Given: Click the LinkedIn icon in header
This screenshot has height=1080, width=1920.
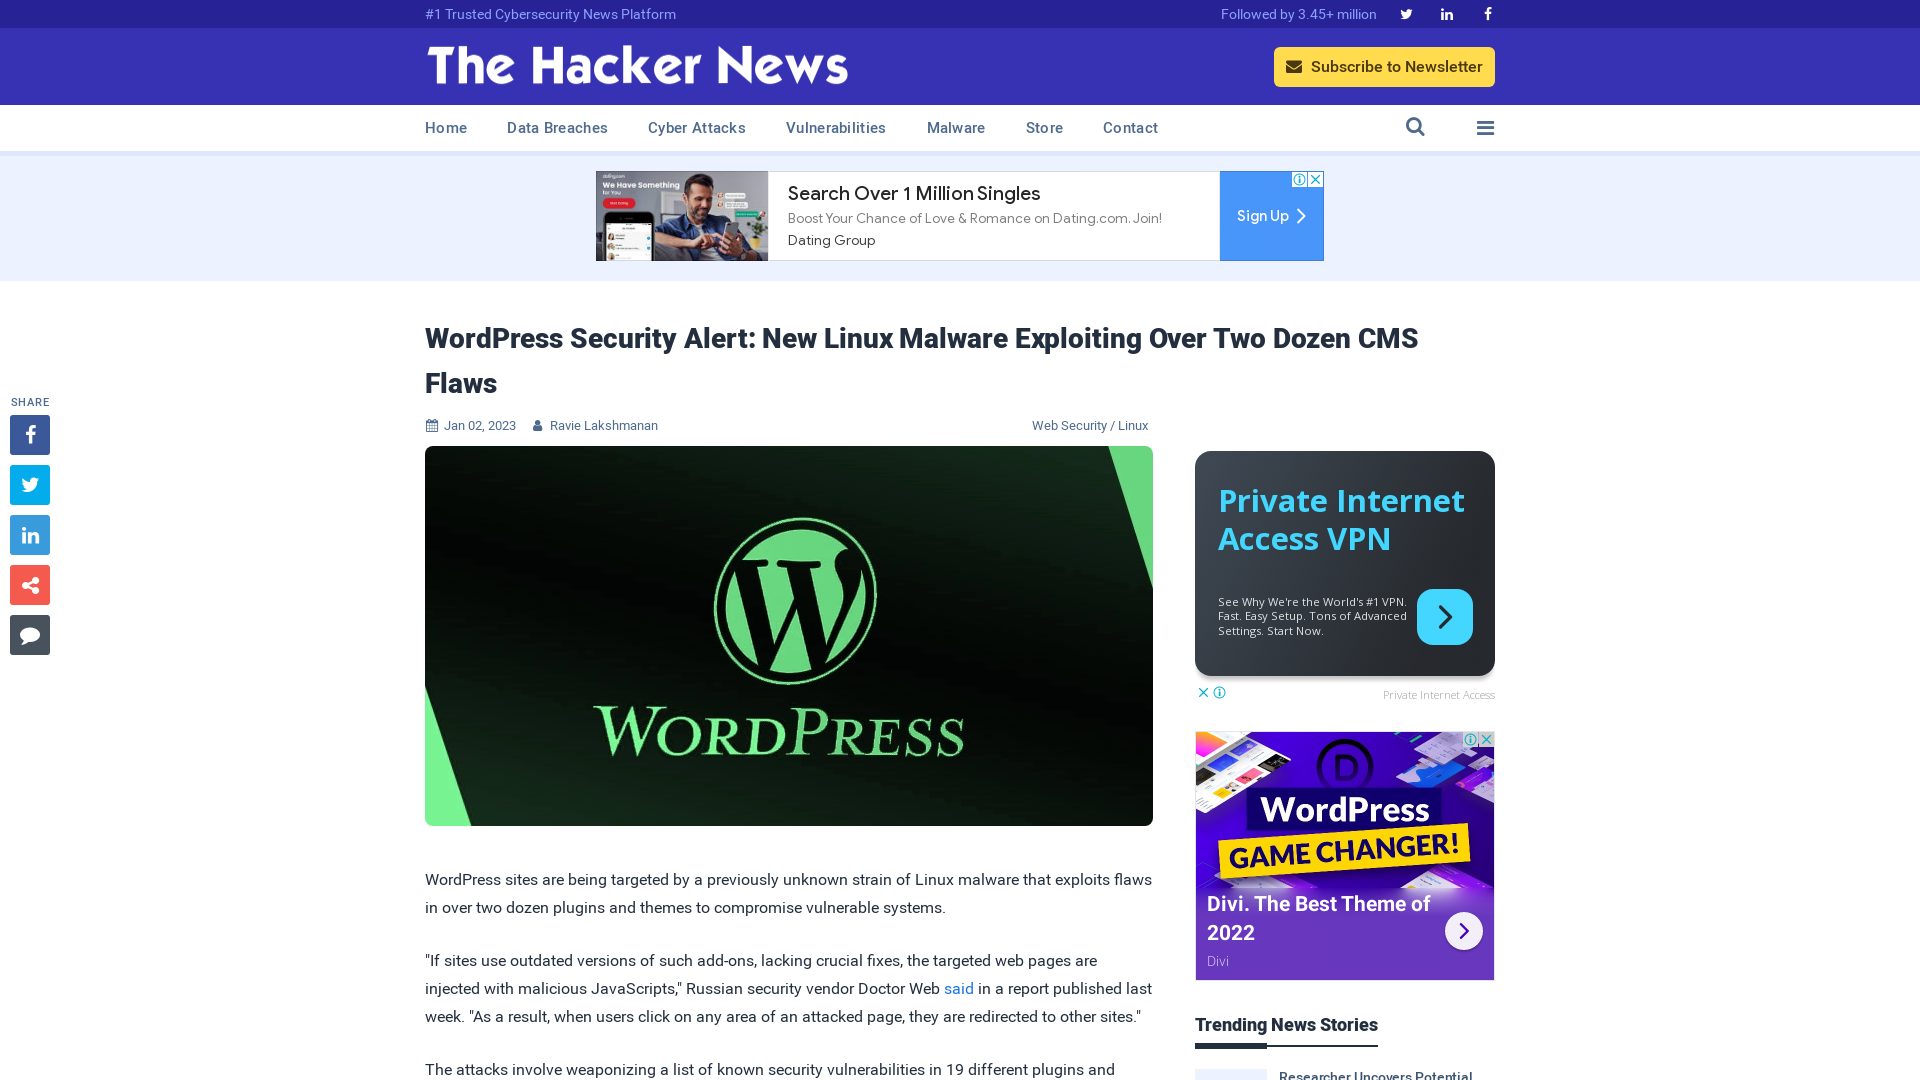Looking at the screenshot, I should [x=1447, y=15].
